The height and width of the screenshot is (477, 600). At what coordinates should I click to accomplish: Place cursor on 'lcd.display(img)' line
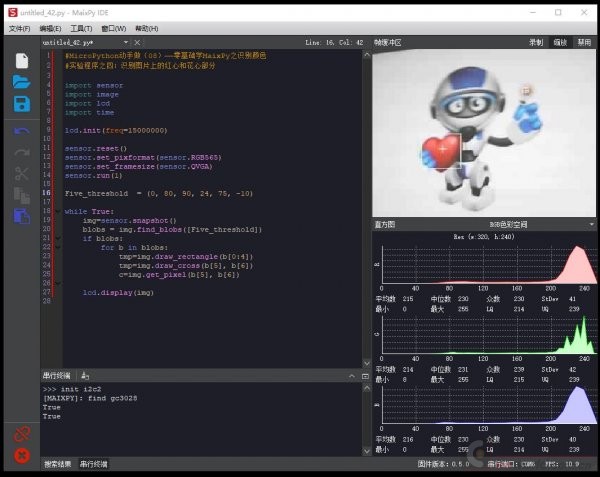[x=118, y=293]
